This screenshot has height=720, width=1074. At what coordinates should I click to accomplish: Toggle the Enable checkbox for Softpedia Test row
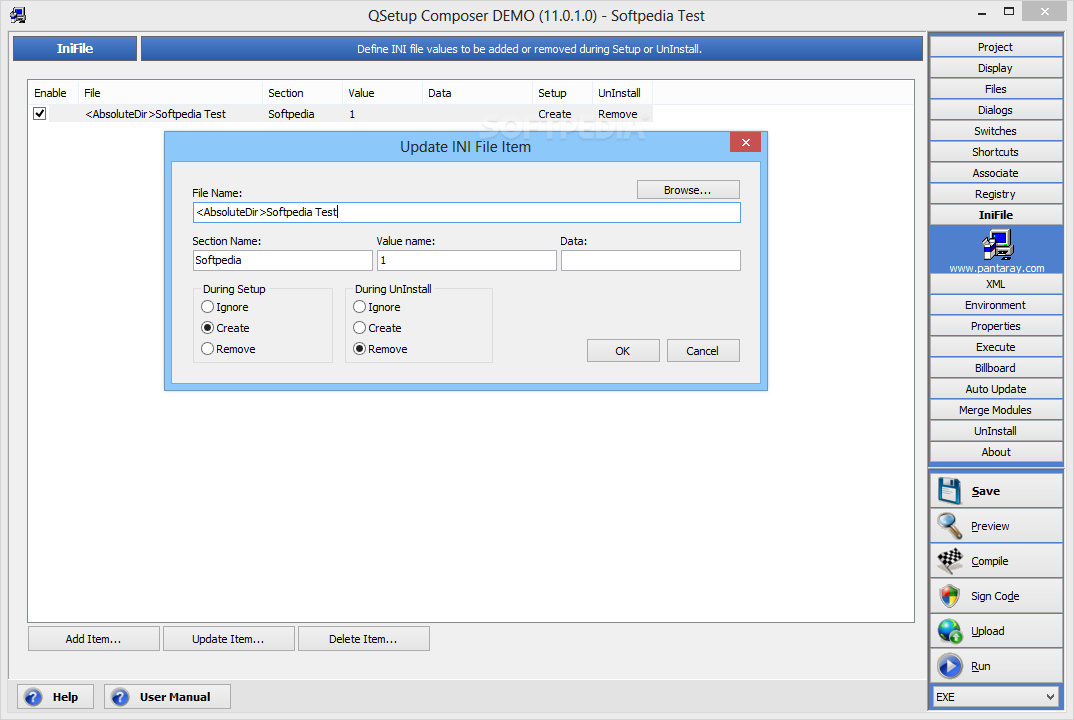[x=40, y=114]
